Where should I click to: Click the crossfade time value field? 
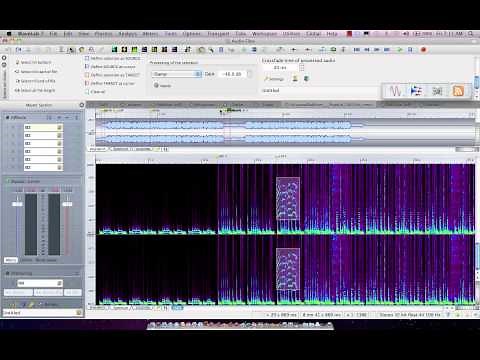pyautogui.click(x=281, y=68)
